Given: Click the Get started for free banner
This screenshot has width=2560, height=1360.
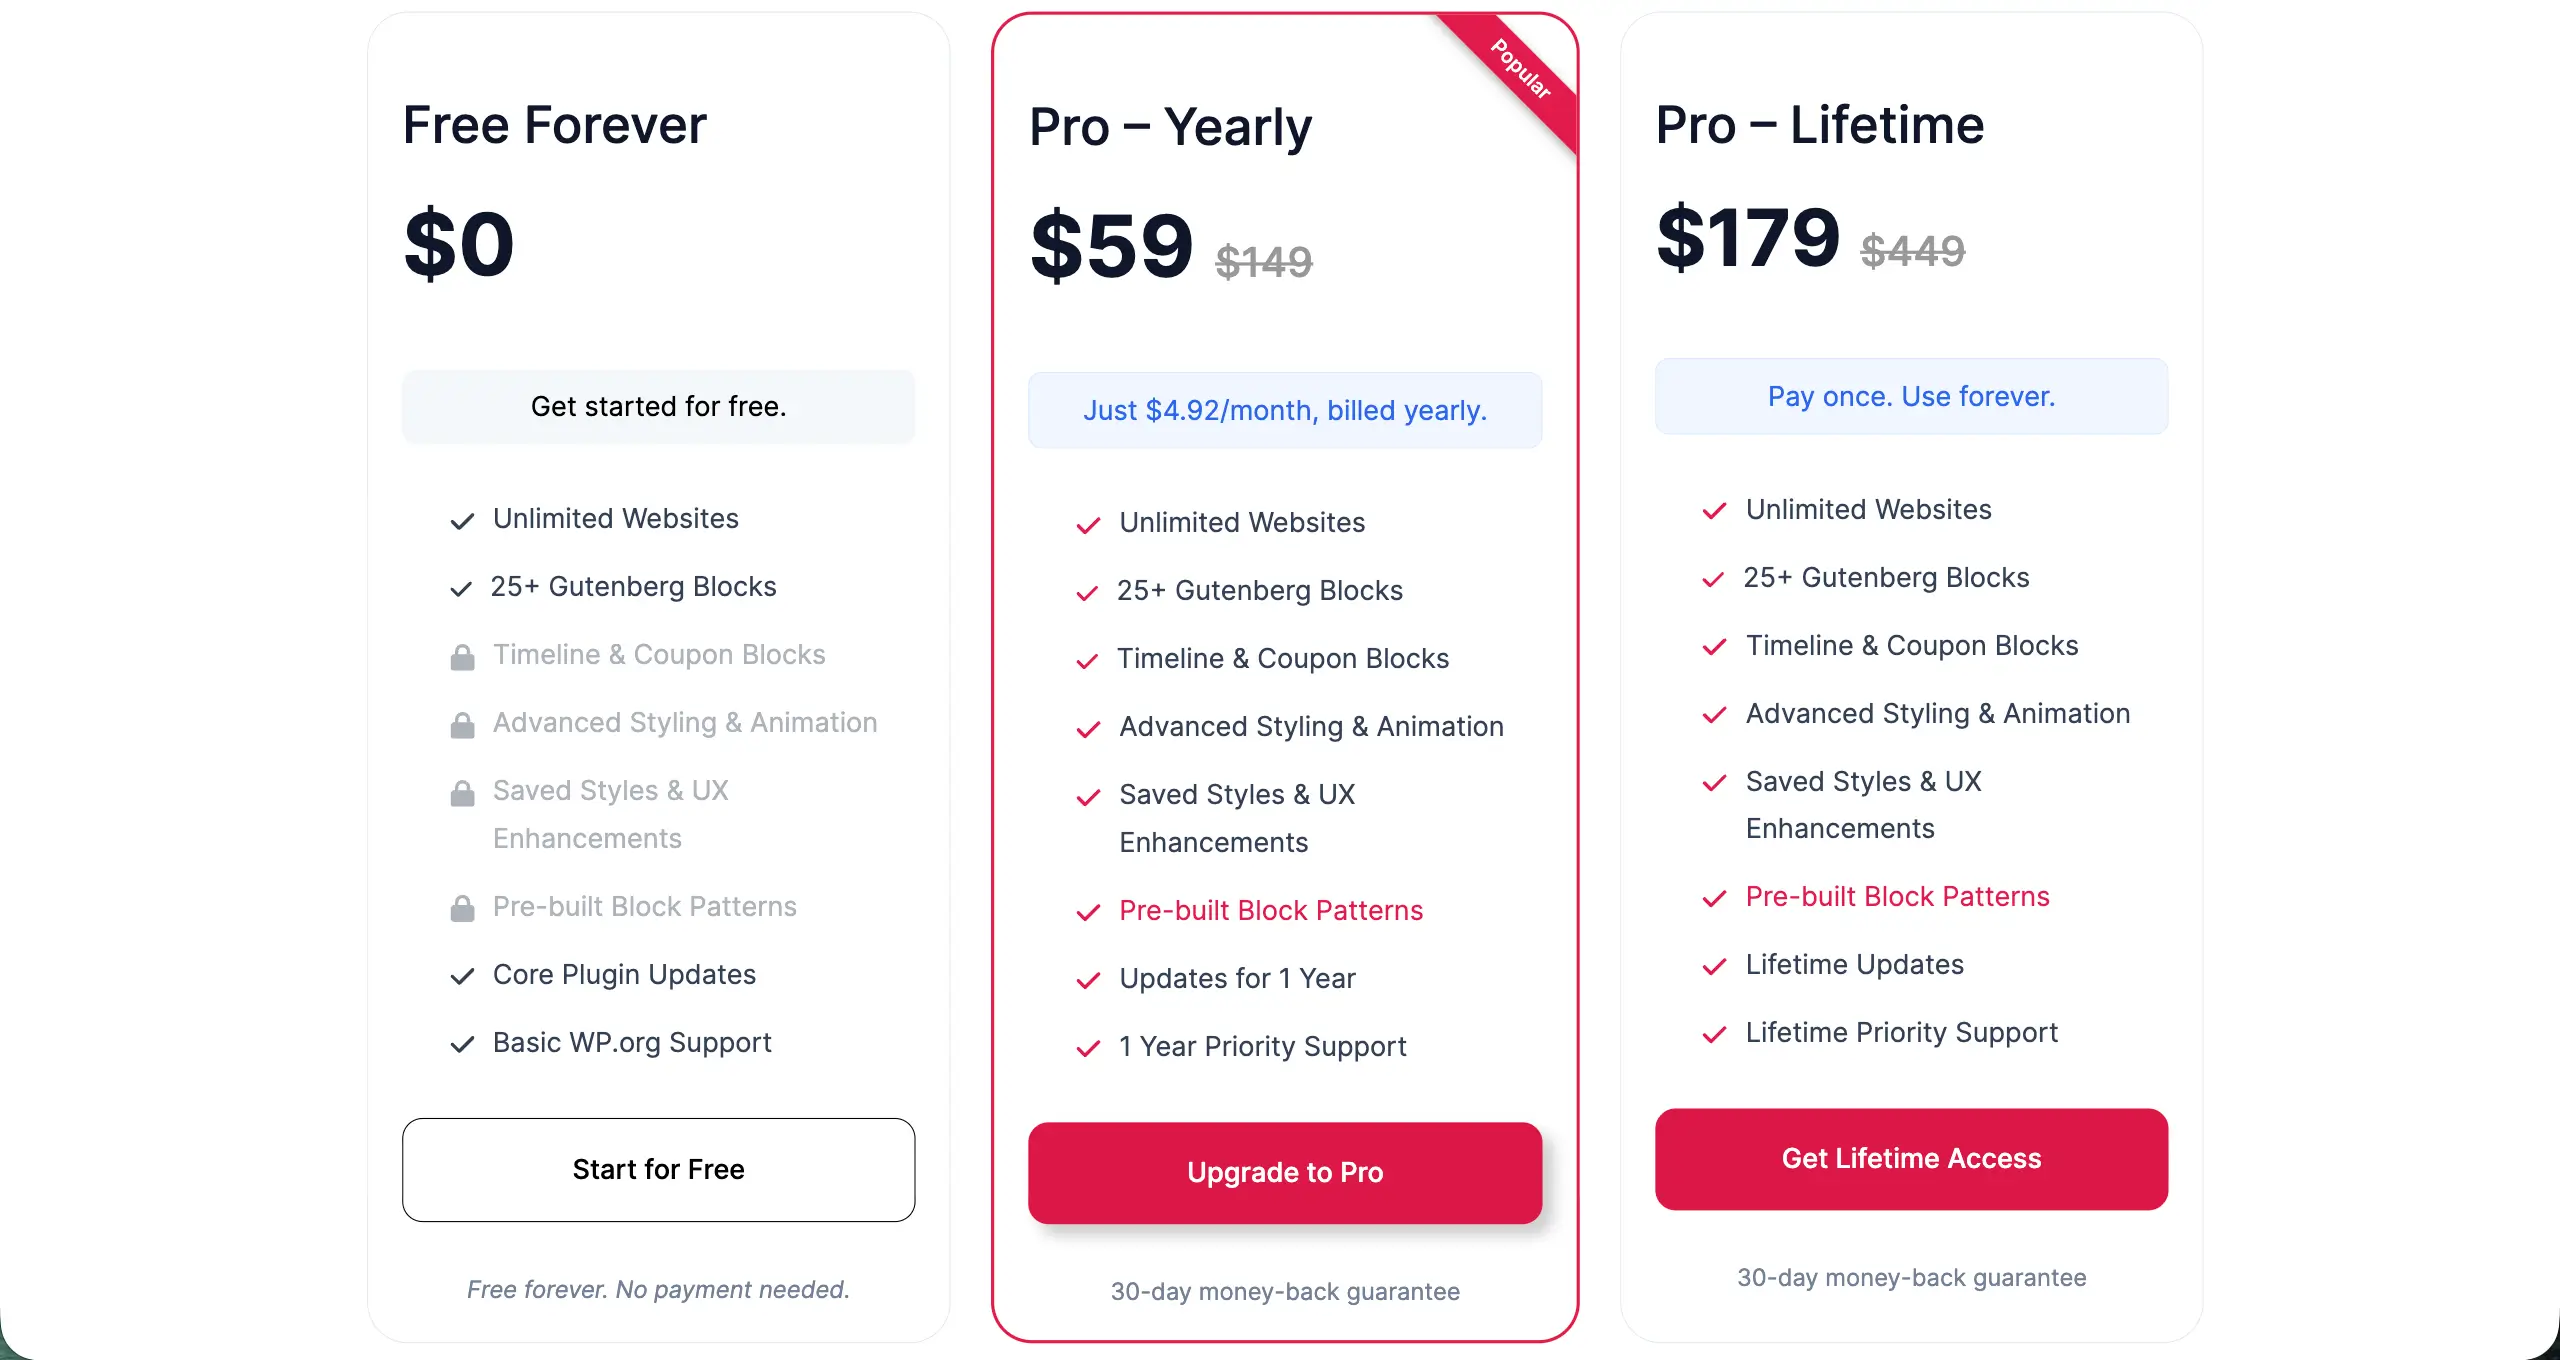Looking at the screenshot, I should [658, 406].
